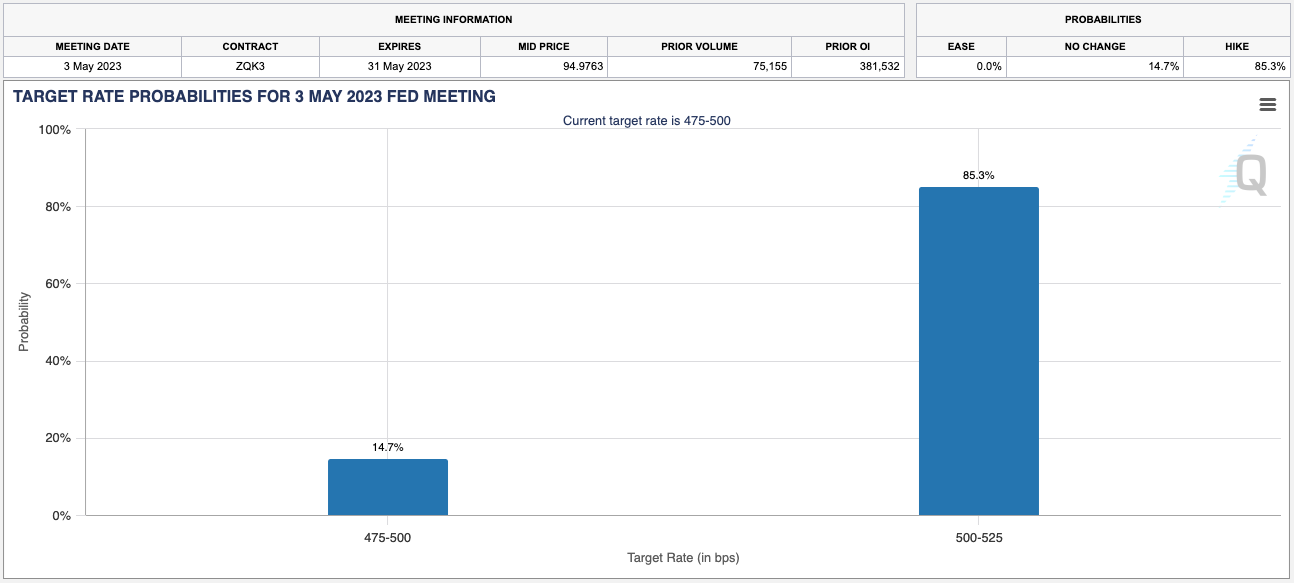
Task: Select the Hike probability header
Action: click(x=1236, y=46)
